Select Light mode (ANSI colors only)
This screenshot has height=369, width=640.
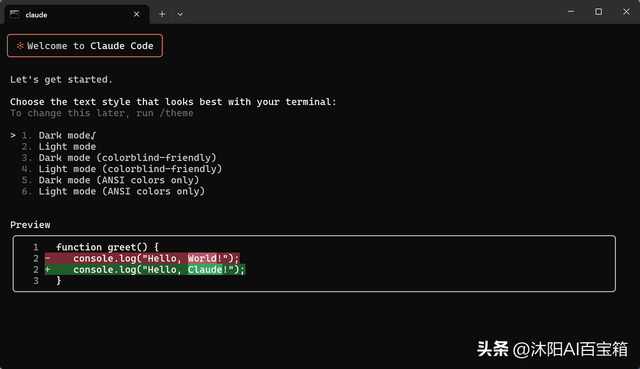coord(113,191)
